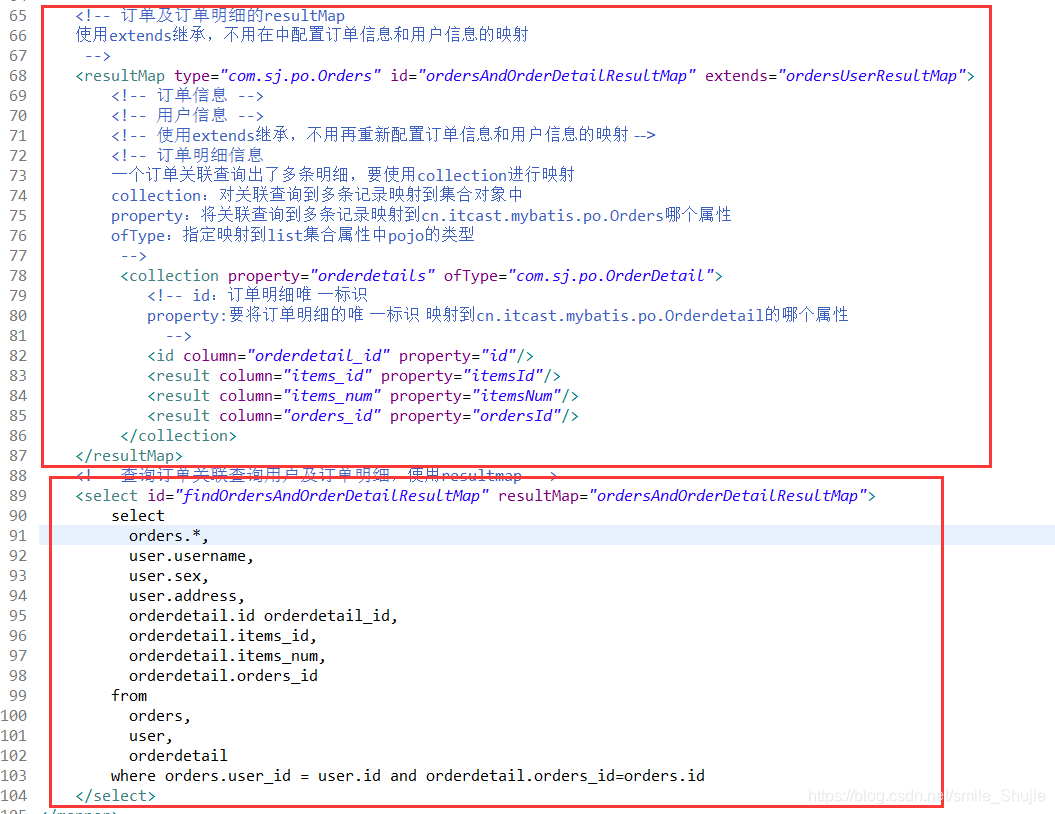Click the closing resultMap tag
Screen dimensions: 1055x814
(x=129, y=456)
